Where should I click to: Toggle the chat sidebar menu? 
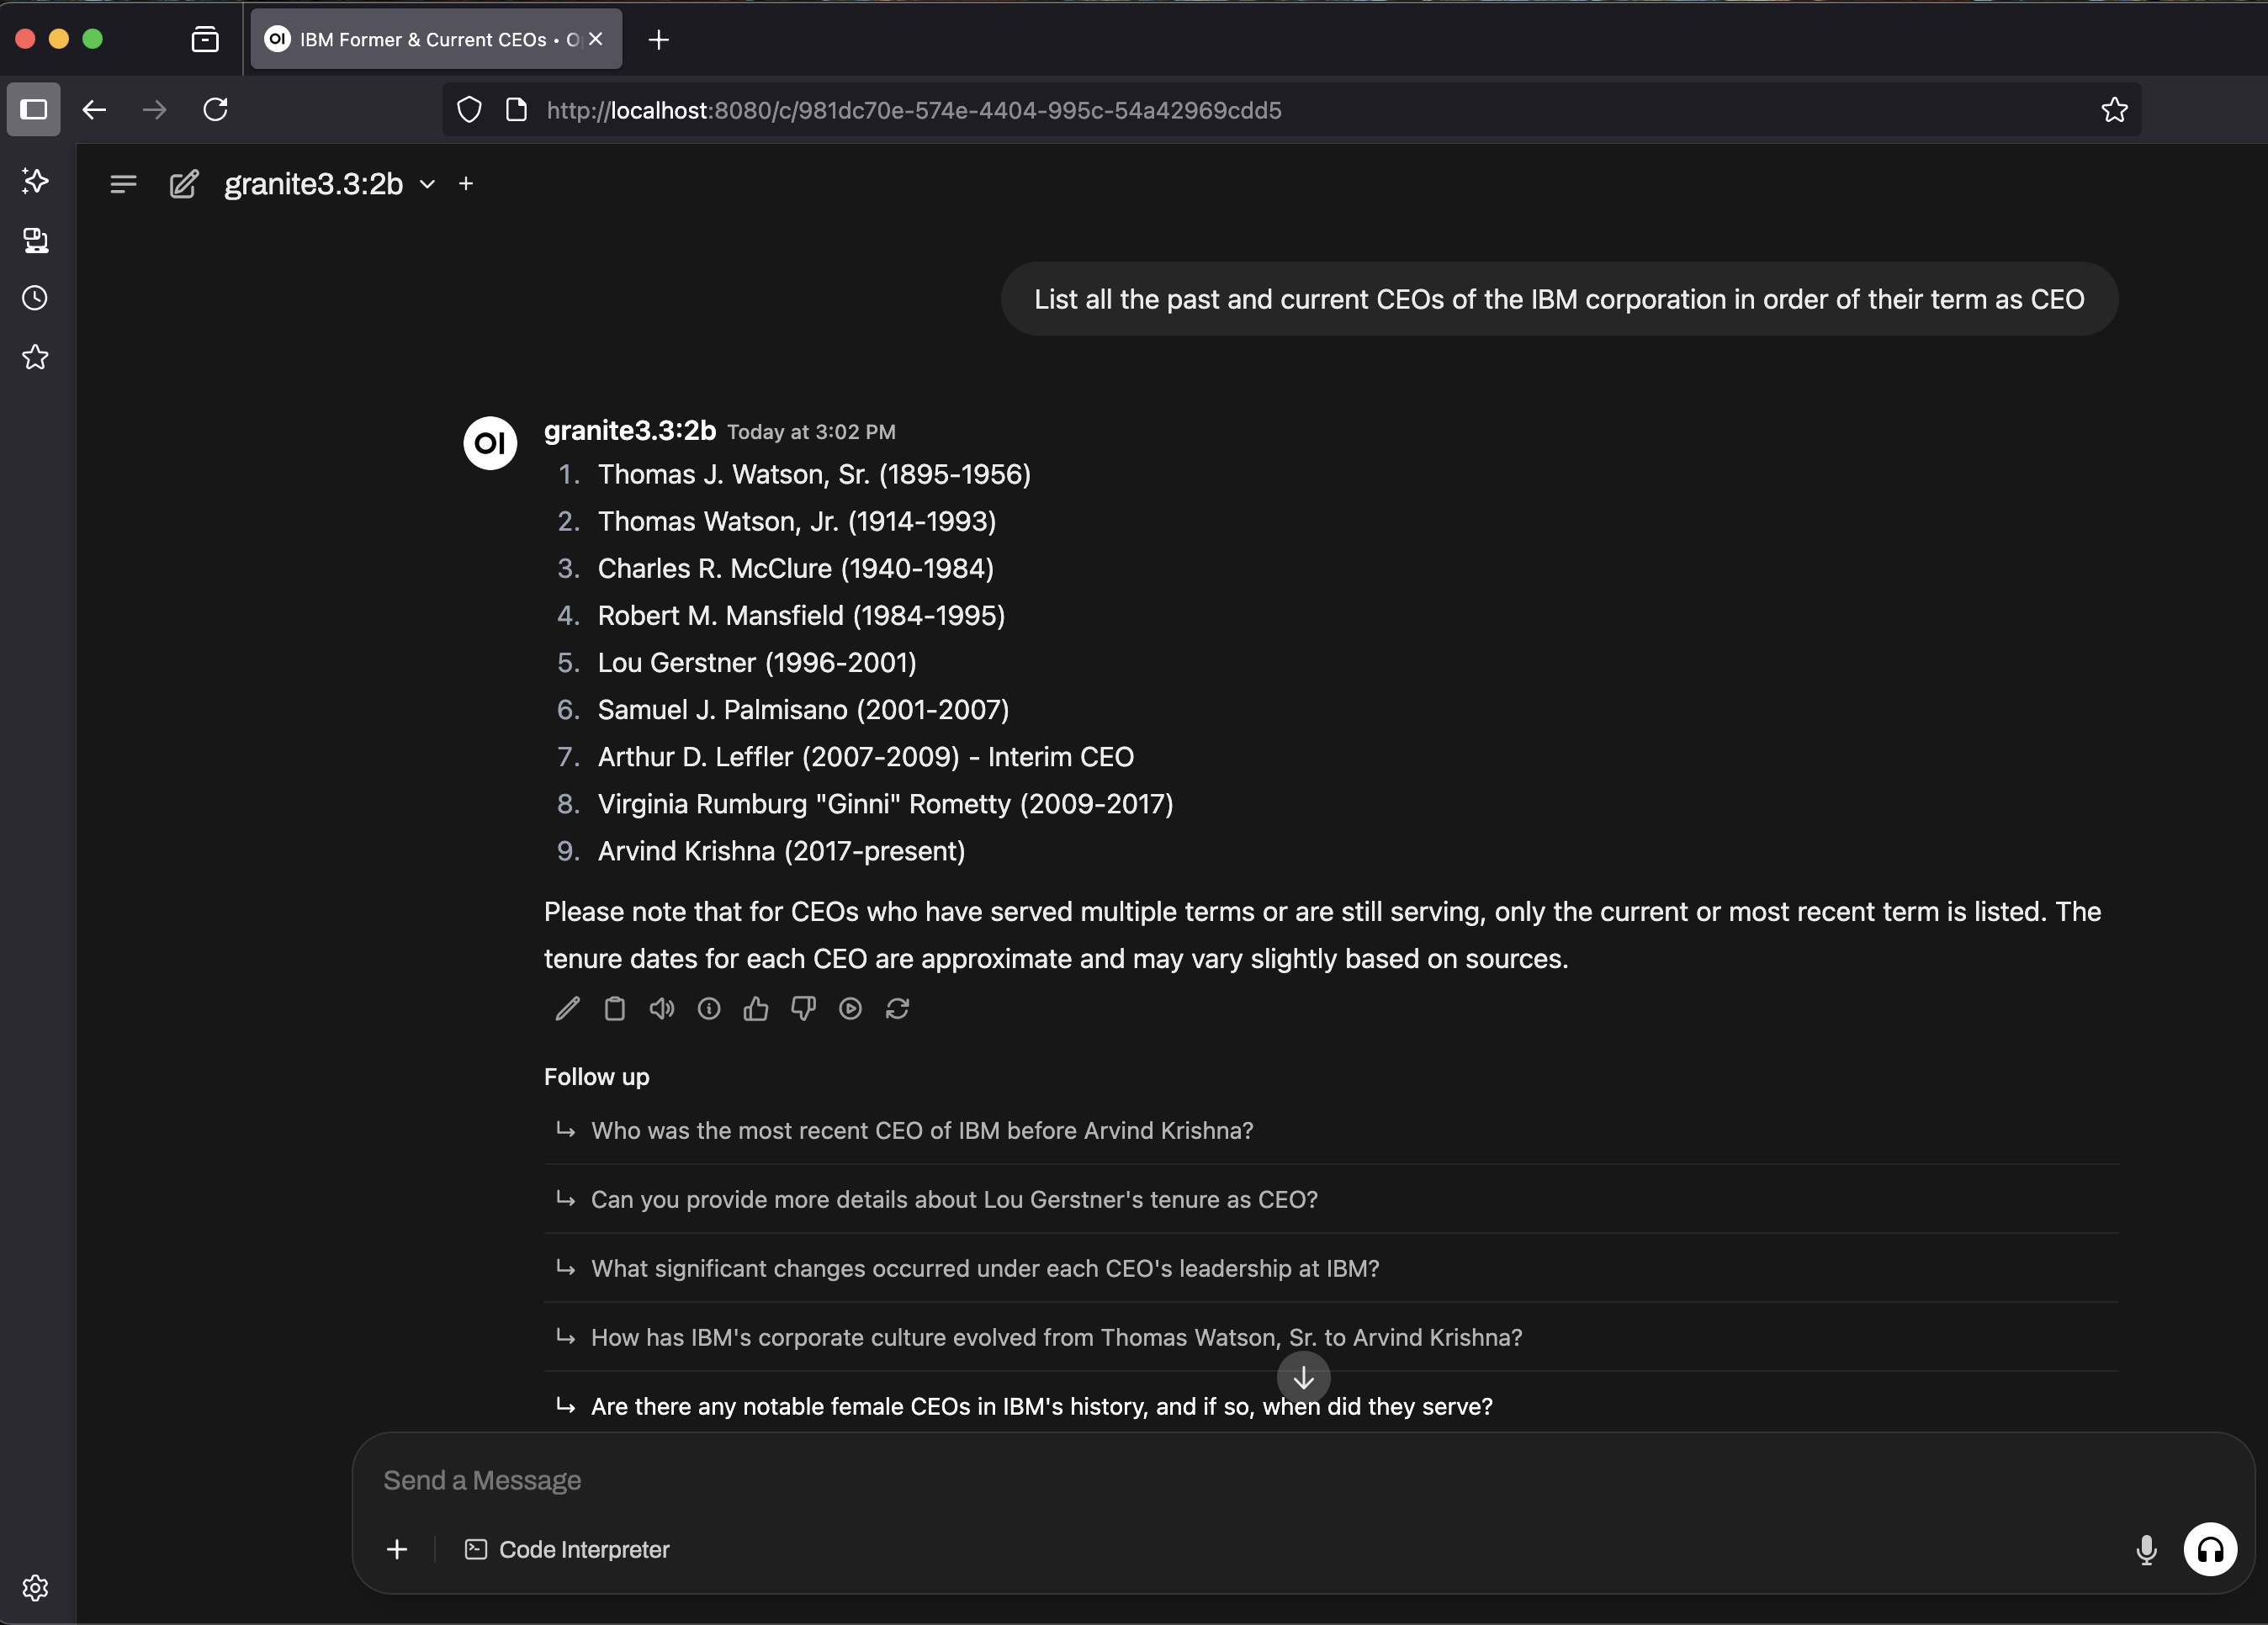coord(123,184)
